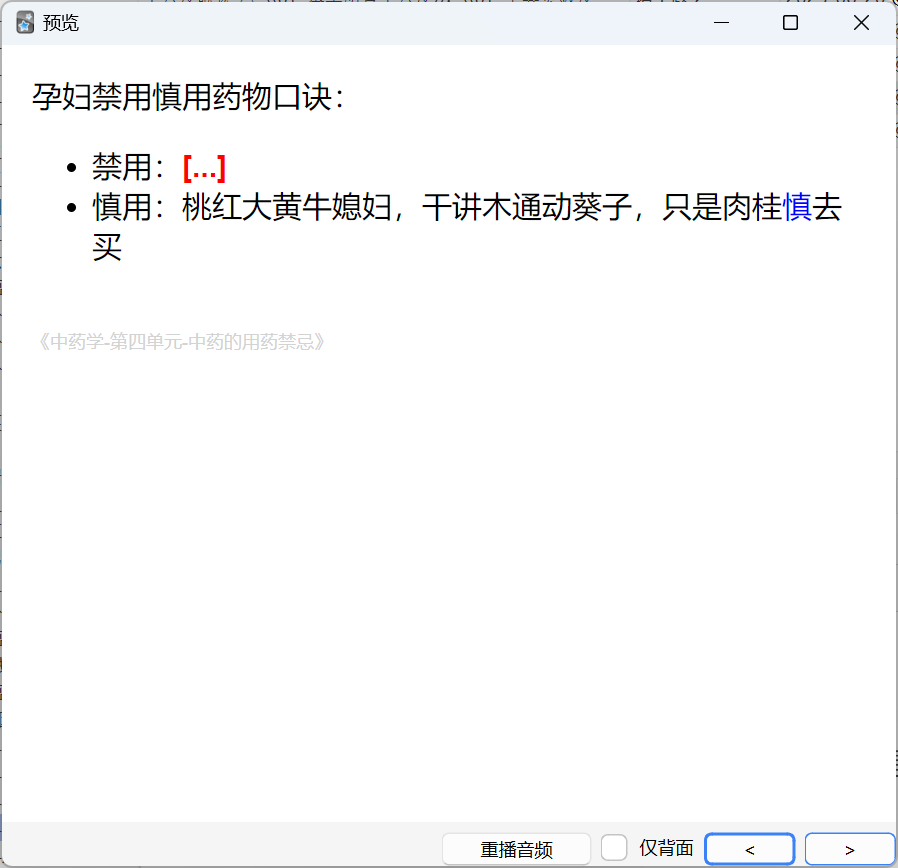Go to previous card with < button
Viewport: 898px width, 868px height.
point(749,849)
